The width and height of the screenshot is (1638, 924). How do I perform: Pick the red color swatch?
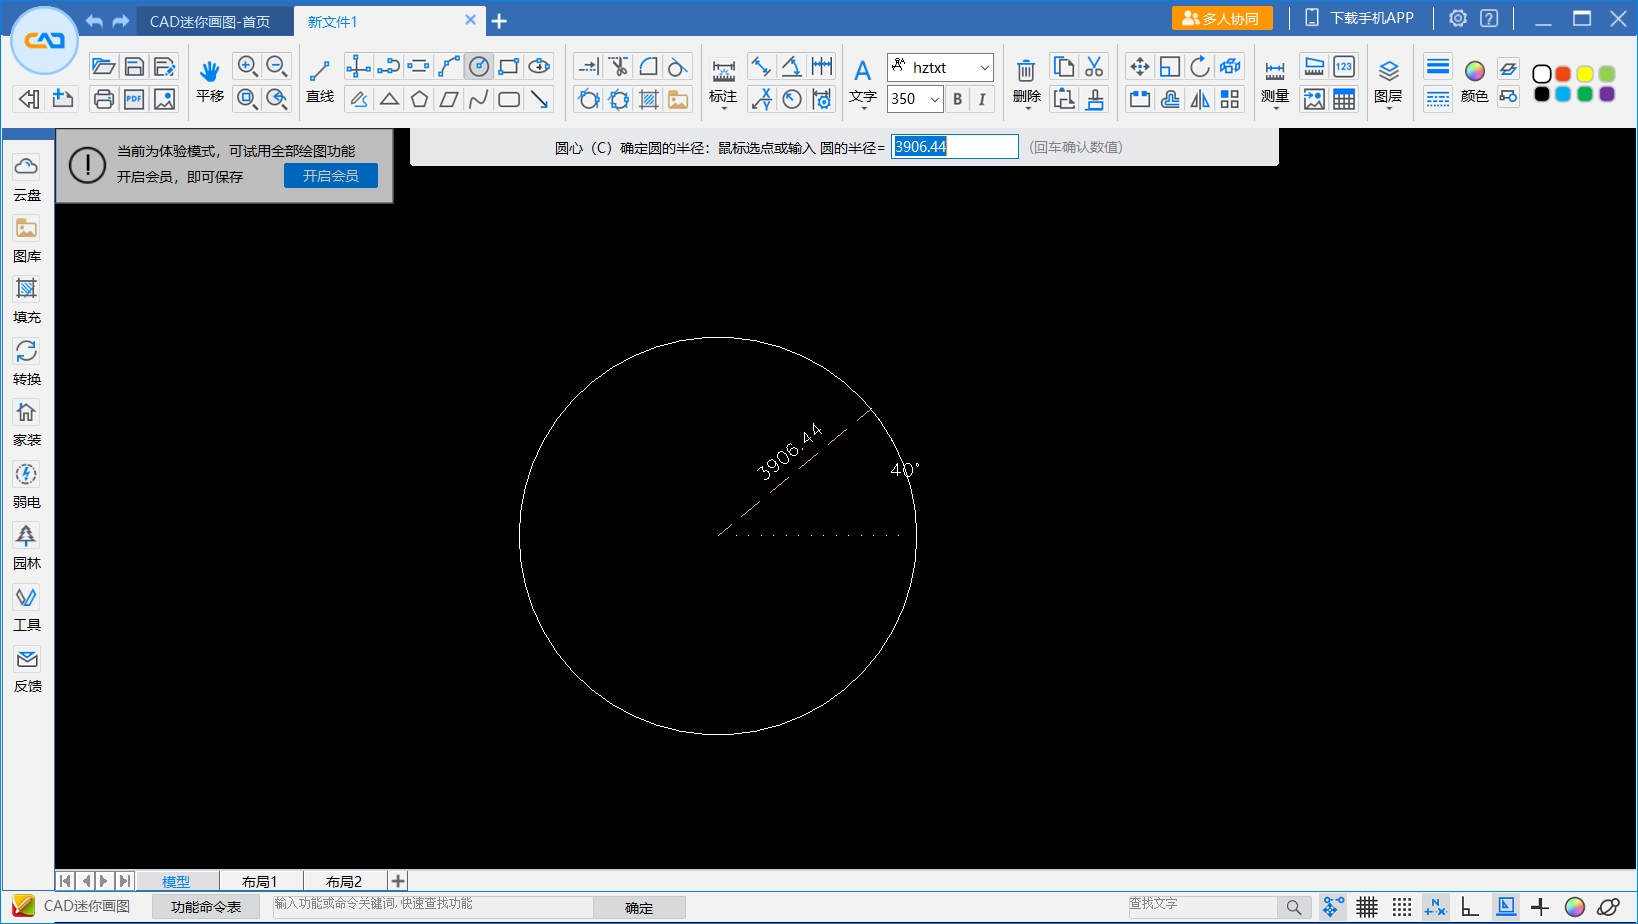pyautogui.click(x=1563, y=74)
